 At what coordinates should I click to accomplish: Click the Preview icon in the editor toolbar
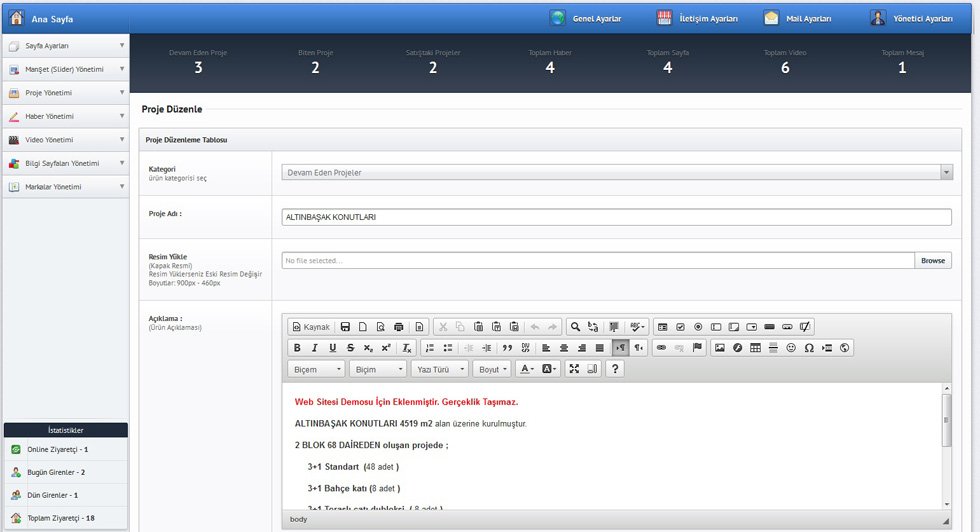(x=381, y=327)
